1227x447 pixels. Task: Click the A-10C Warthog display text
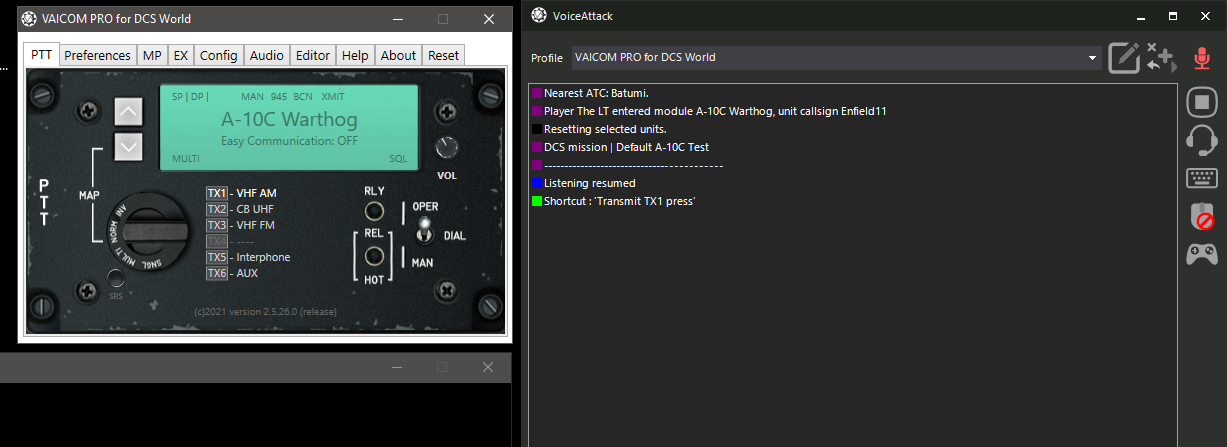[289, 120]
